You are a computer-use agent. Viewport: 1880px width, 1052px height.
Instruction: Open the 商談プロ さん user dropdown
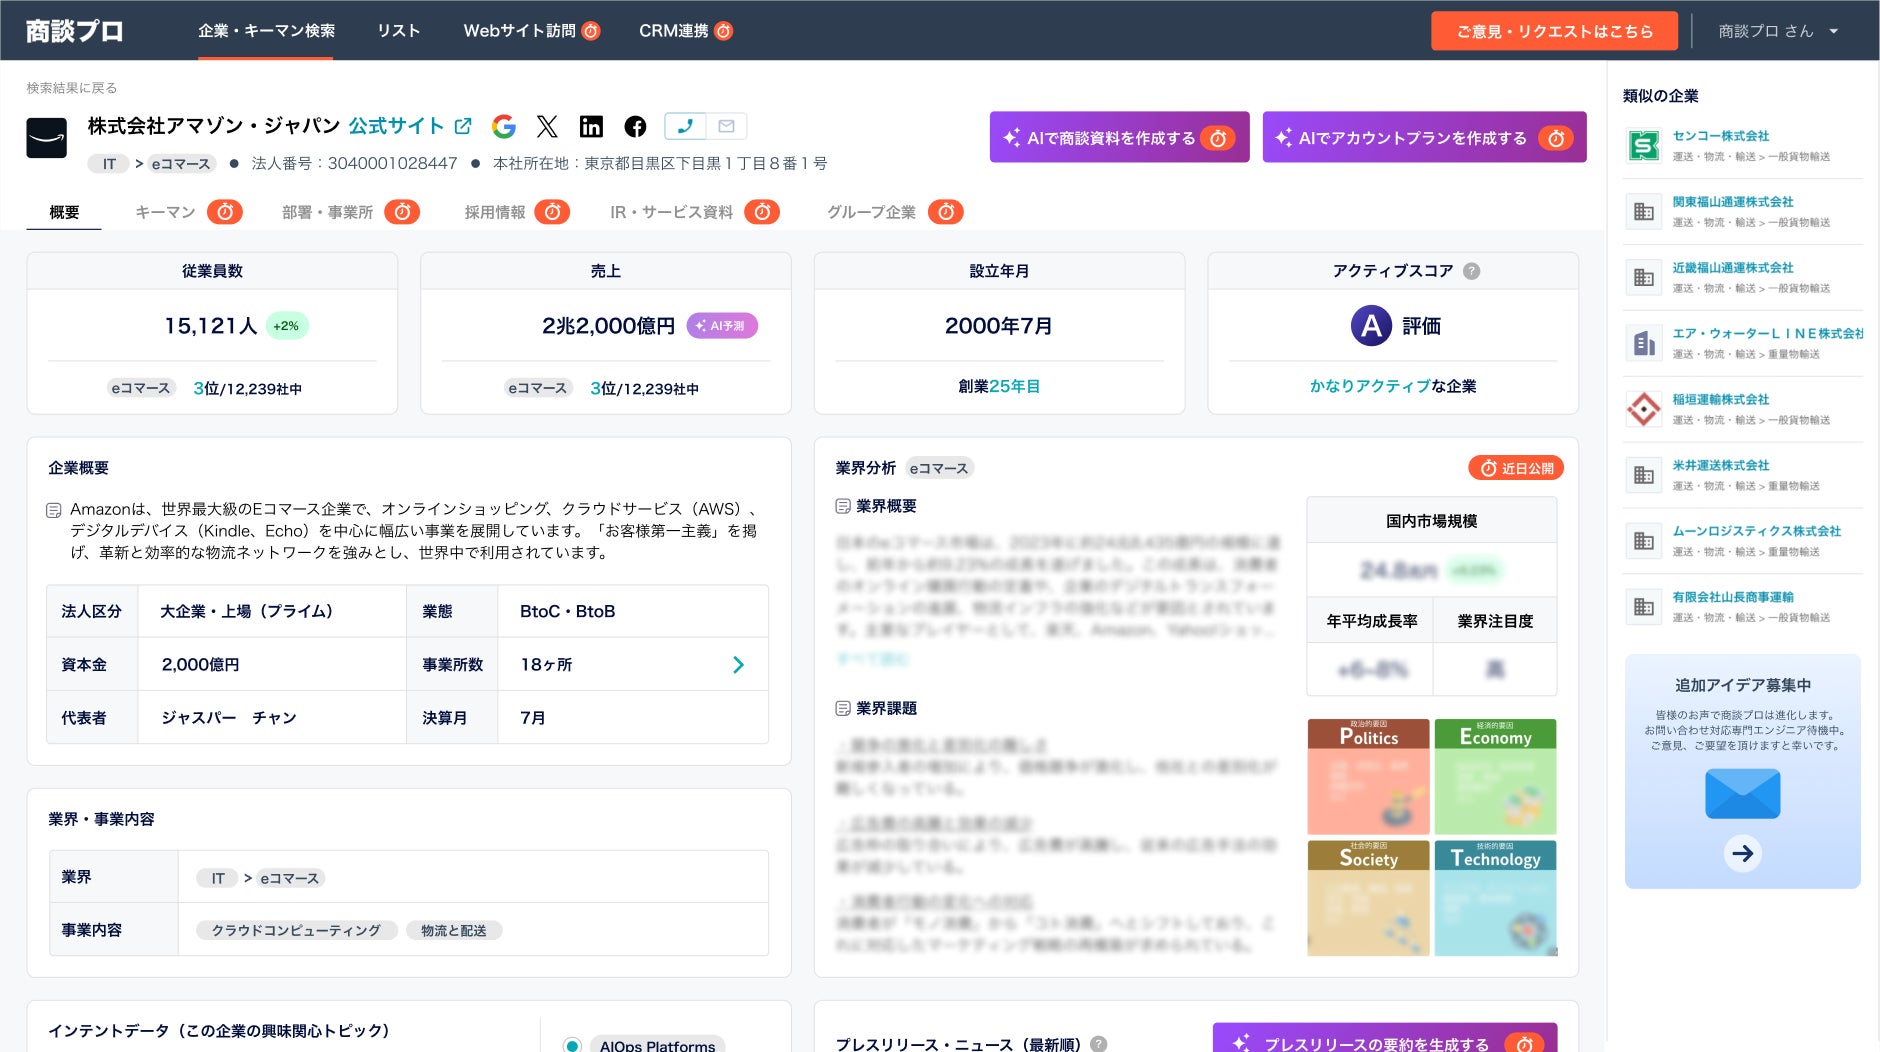tap(1778, 31)
